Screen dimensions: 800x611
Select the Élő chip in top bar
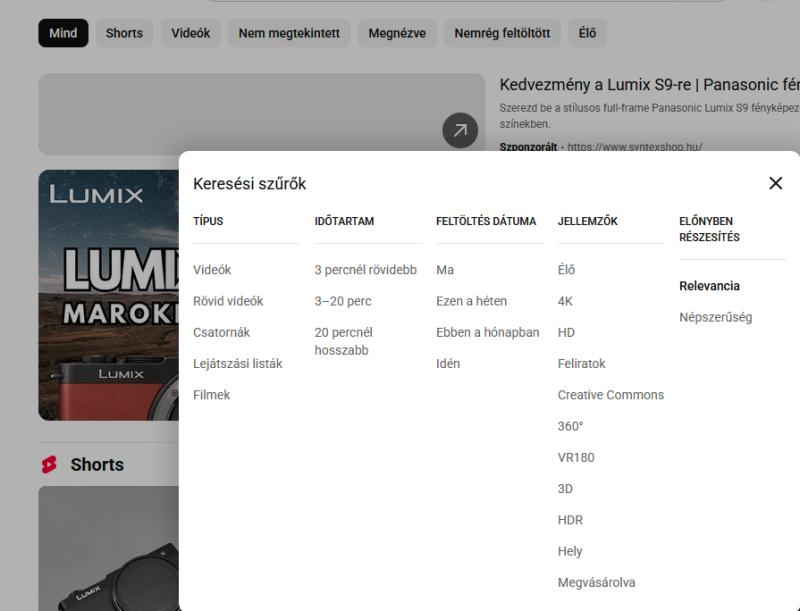pos(587,33)
